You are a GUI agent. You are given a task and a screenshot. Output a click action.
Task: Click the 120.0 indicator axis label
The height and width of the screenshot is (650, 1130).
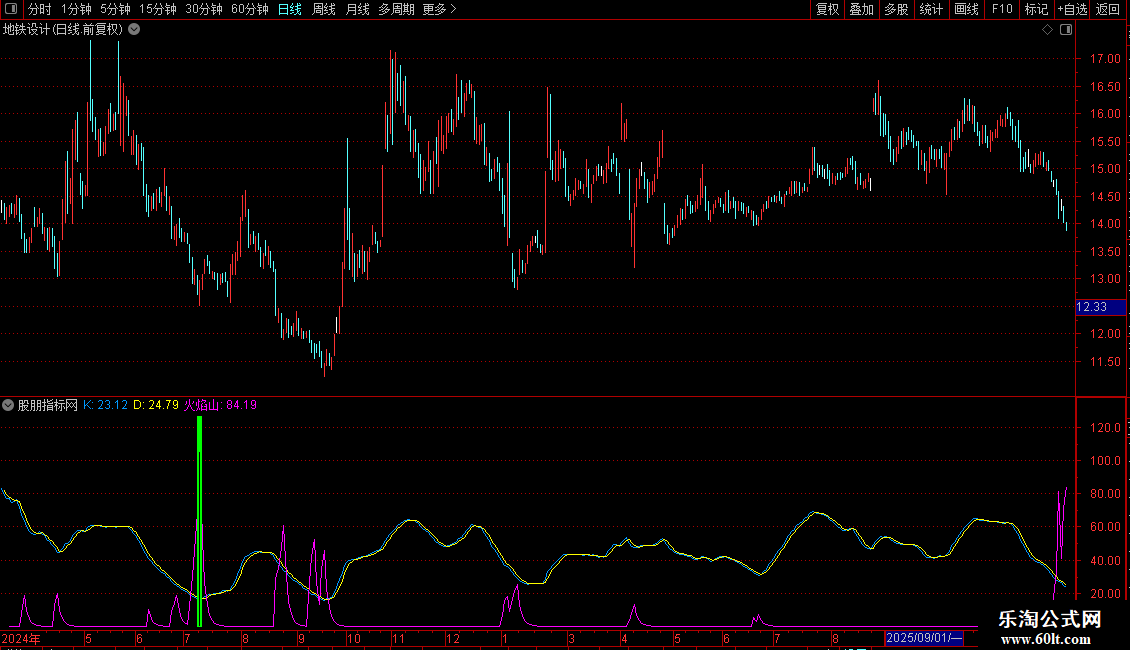pyautogui.click(x=1105, y=428)
